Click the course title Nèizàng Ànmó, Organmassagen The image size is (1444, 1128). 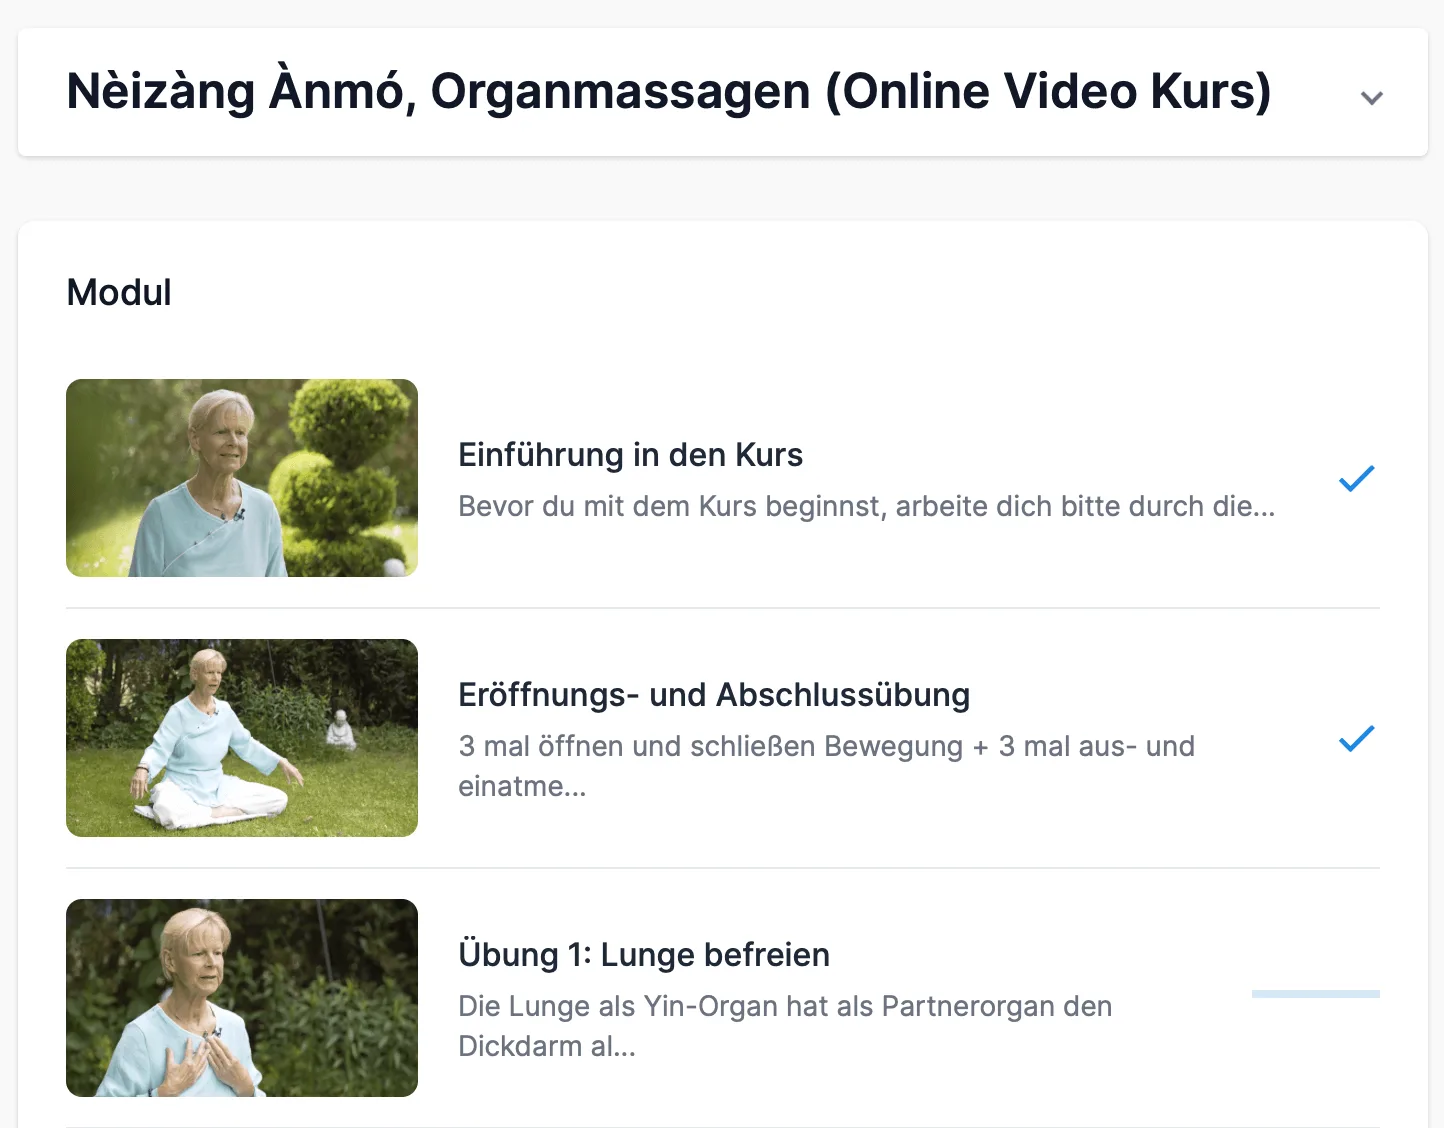coord(669,91)
